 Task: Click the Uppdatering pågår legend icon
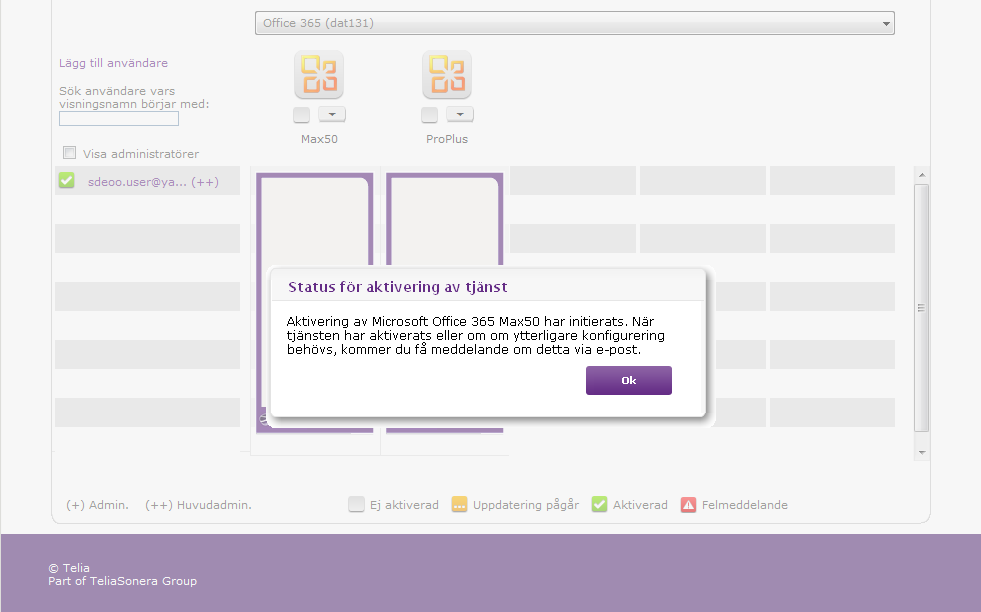coord(459,504)
